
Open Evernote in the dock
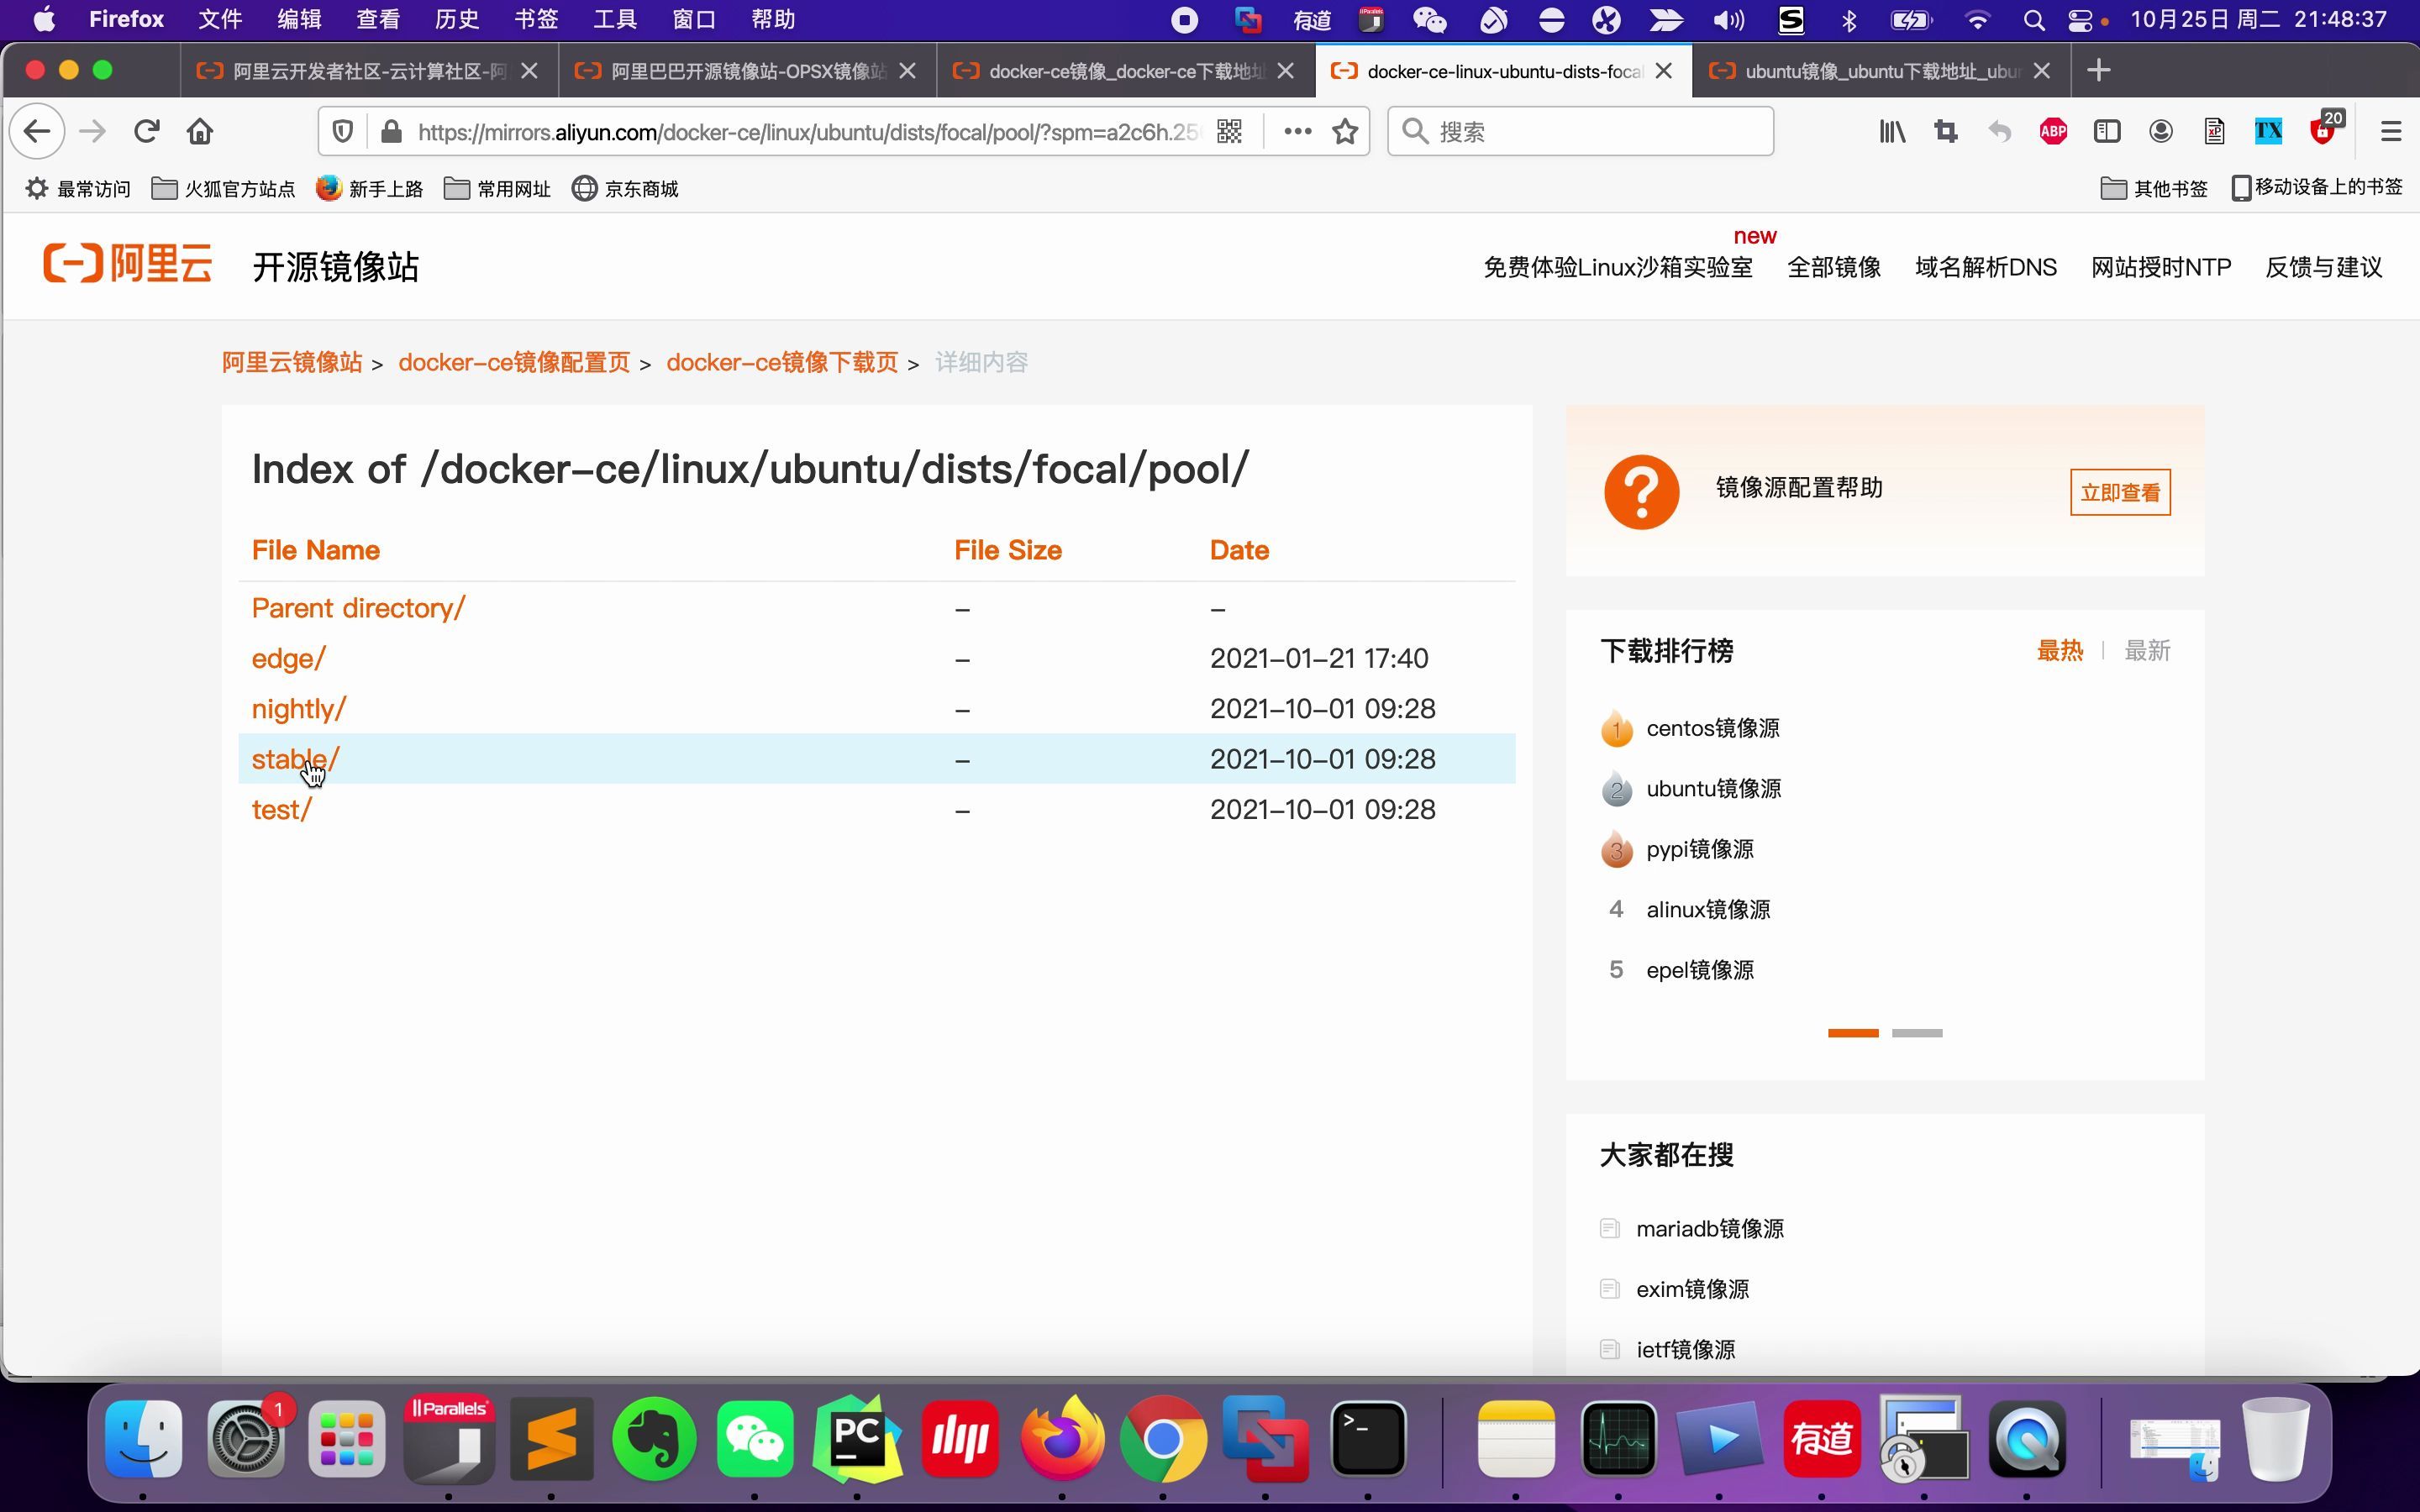653,1438
